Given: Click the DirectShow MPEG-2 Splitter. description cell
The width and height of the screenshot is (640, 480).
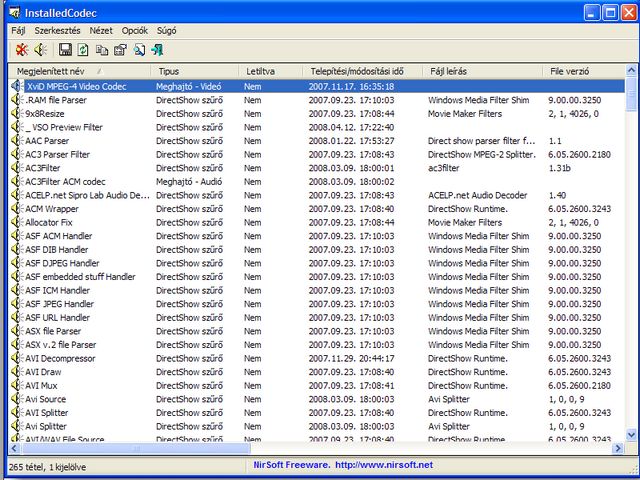Looking at the screenshot, I should tap(482, 154).
